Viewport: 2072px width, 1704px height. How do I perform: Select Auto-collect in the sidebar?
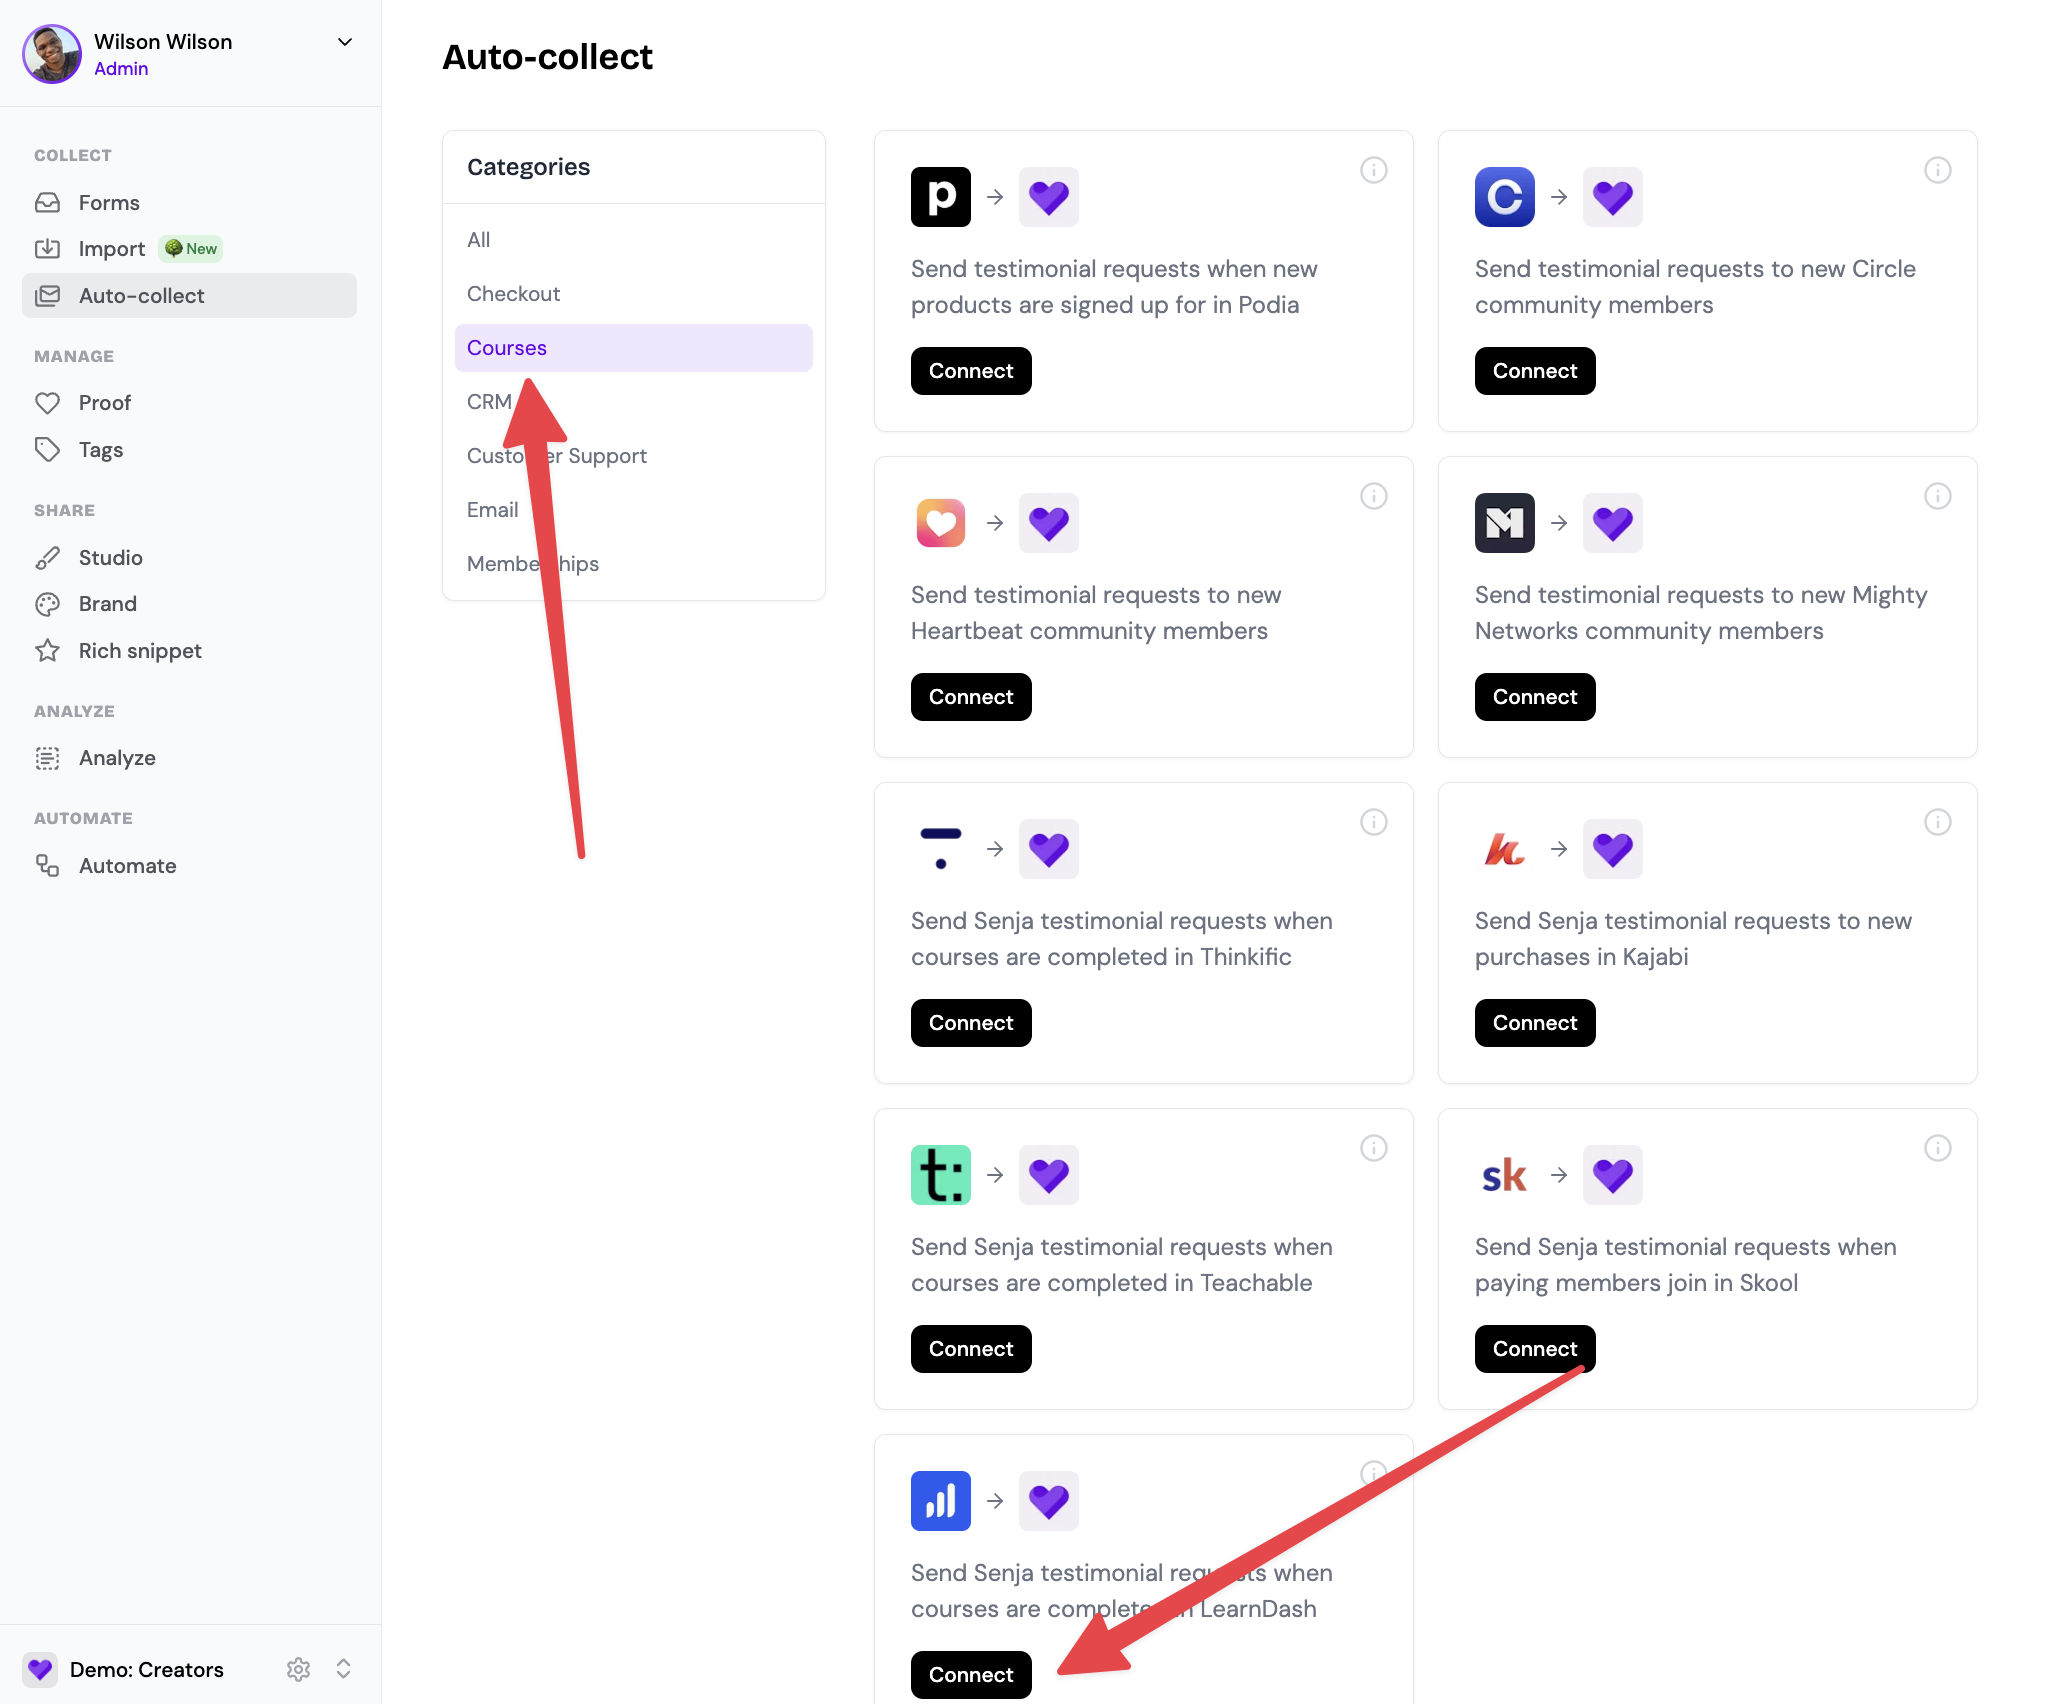[x=189, y=296]
